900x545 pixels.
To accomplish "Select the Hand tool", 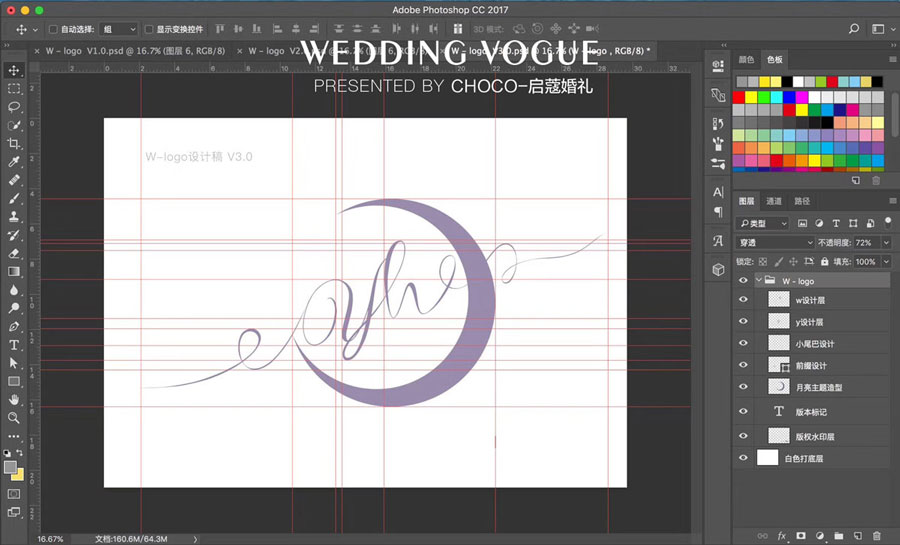I will click(14, 400).
